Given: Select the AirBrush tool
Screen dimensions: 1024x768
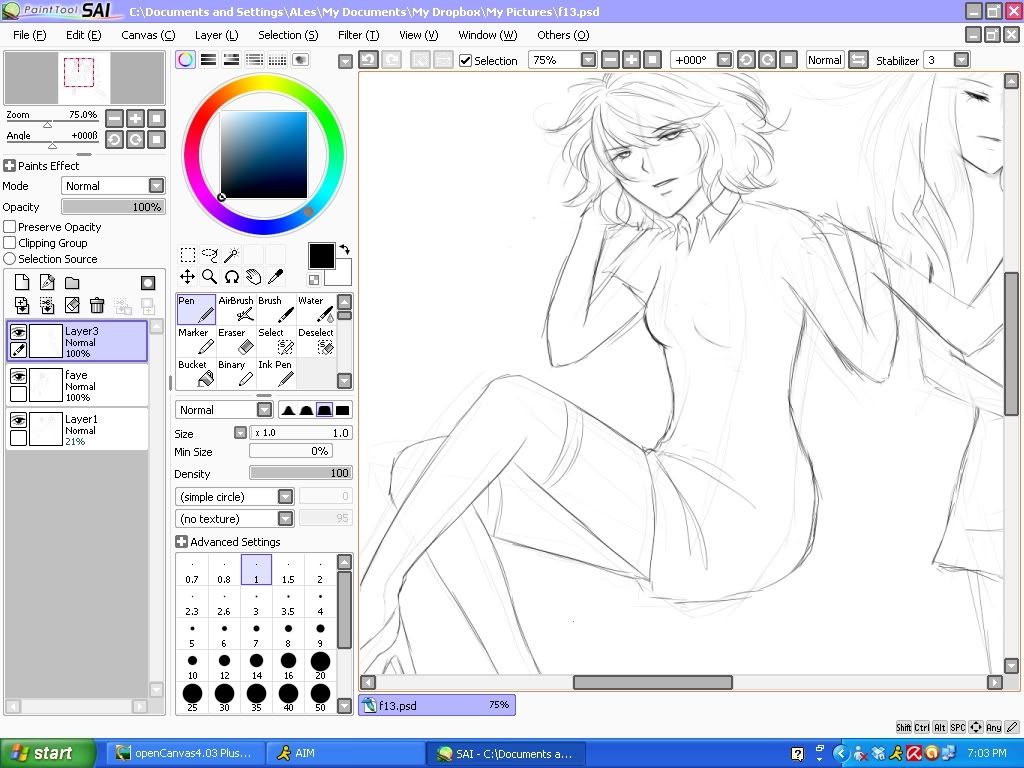Looking at the screenshot, I should click(236, 309).
